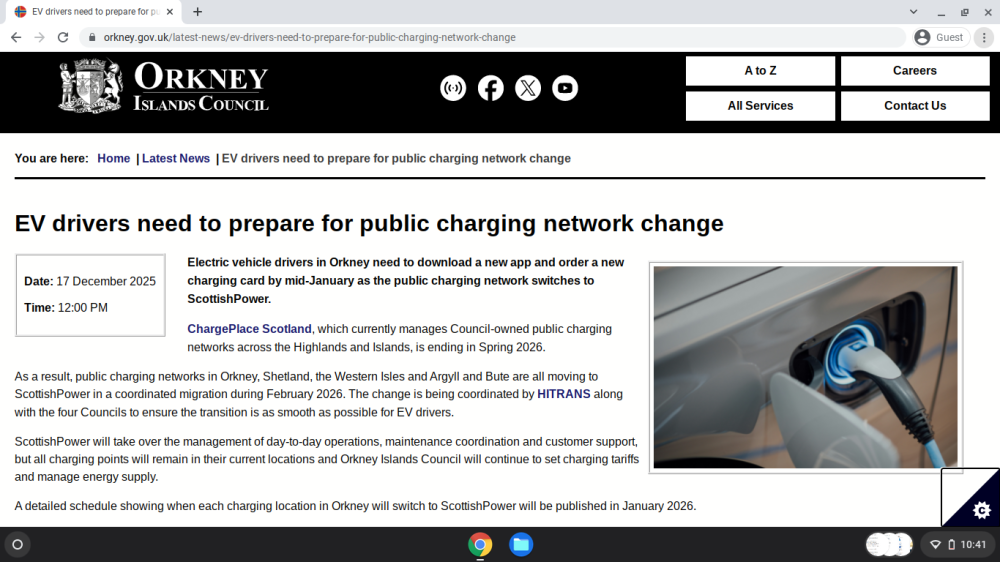
Task: Click the Wi-Fi icon in system tray
Action: click(x=936, y=545)
